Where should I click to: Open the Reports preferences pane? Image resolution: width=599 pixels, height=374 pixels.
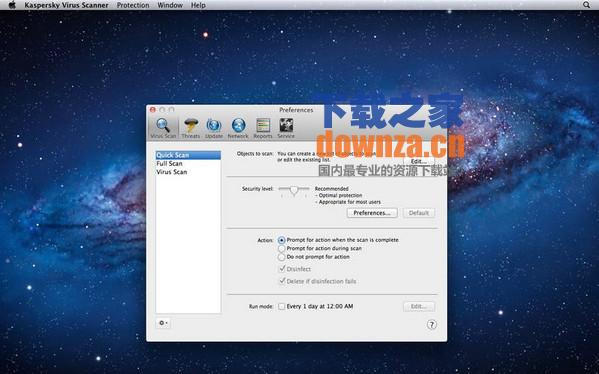(x=263, y=128)
